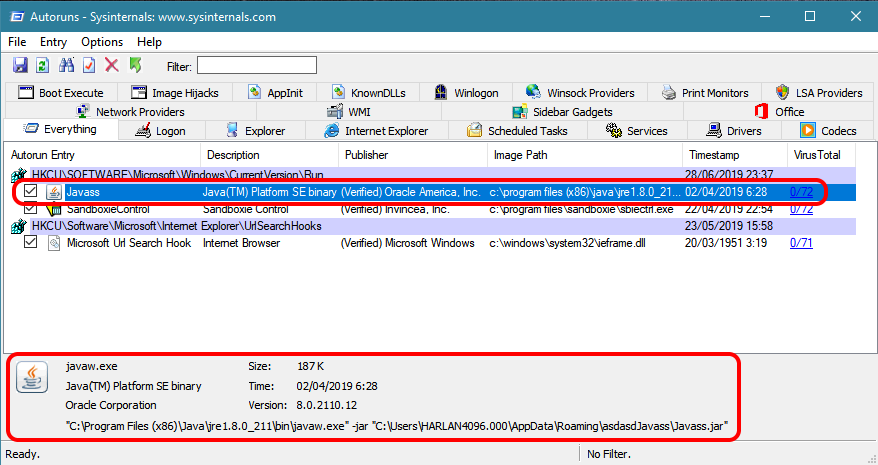Viewport: 878px width, 465px height.
Task: Uncheck the Microsoft Url Search Hook entry
Action: [30, 242]
